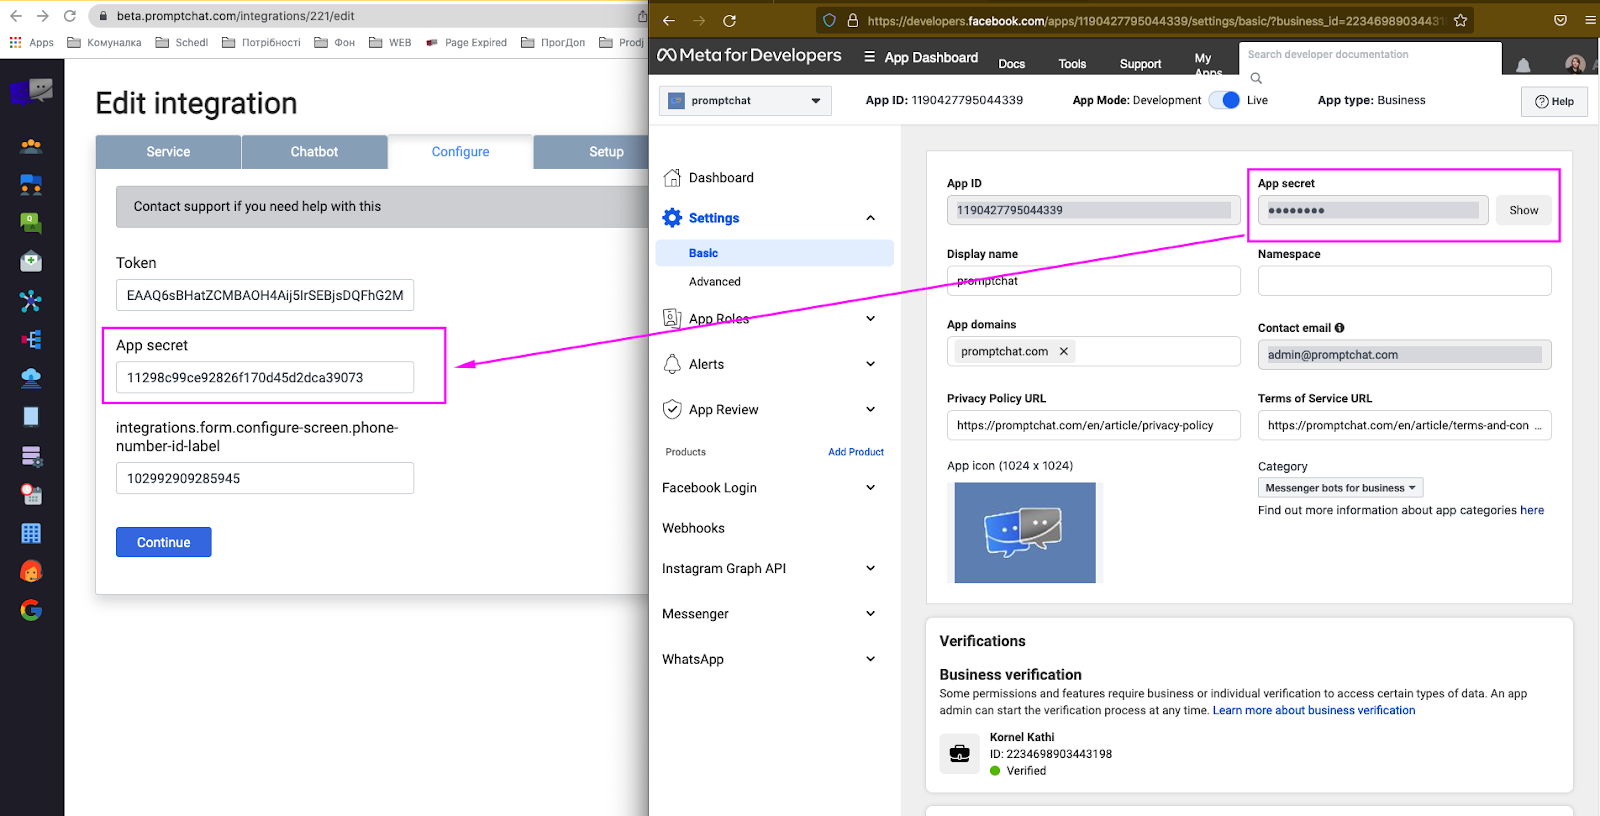The image size is (1600, 816).
Task: Click the Google icon in left sidebar
Action: pos(31,610)
